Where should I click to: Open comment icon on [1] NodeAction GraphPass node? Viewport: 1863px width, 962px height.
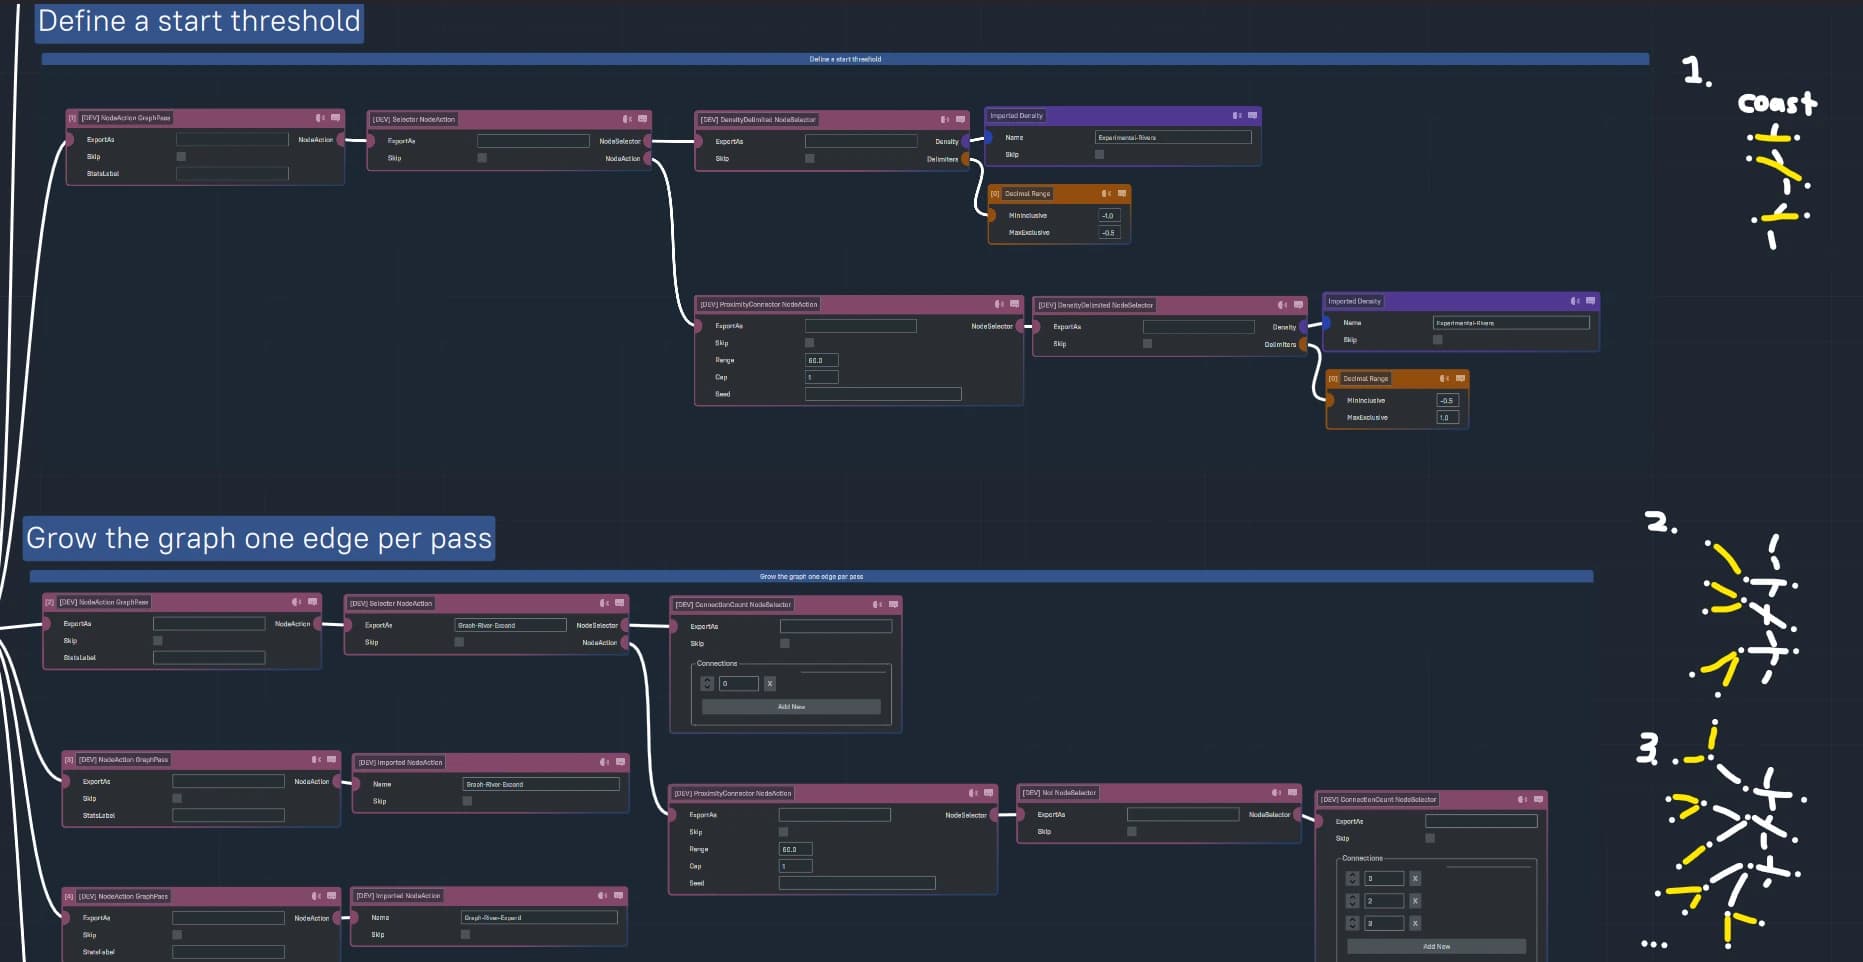(x=335, y=118)
